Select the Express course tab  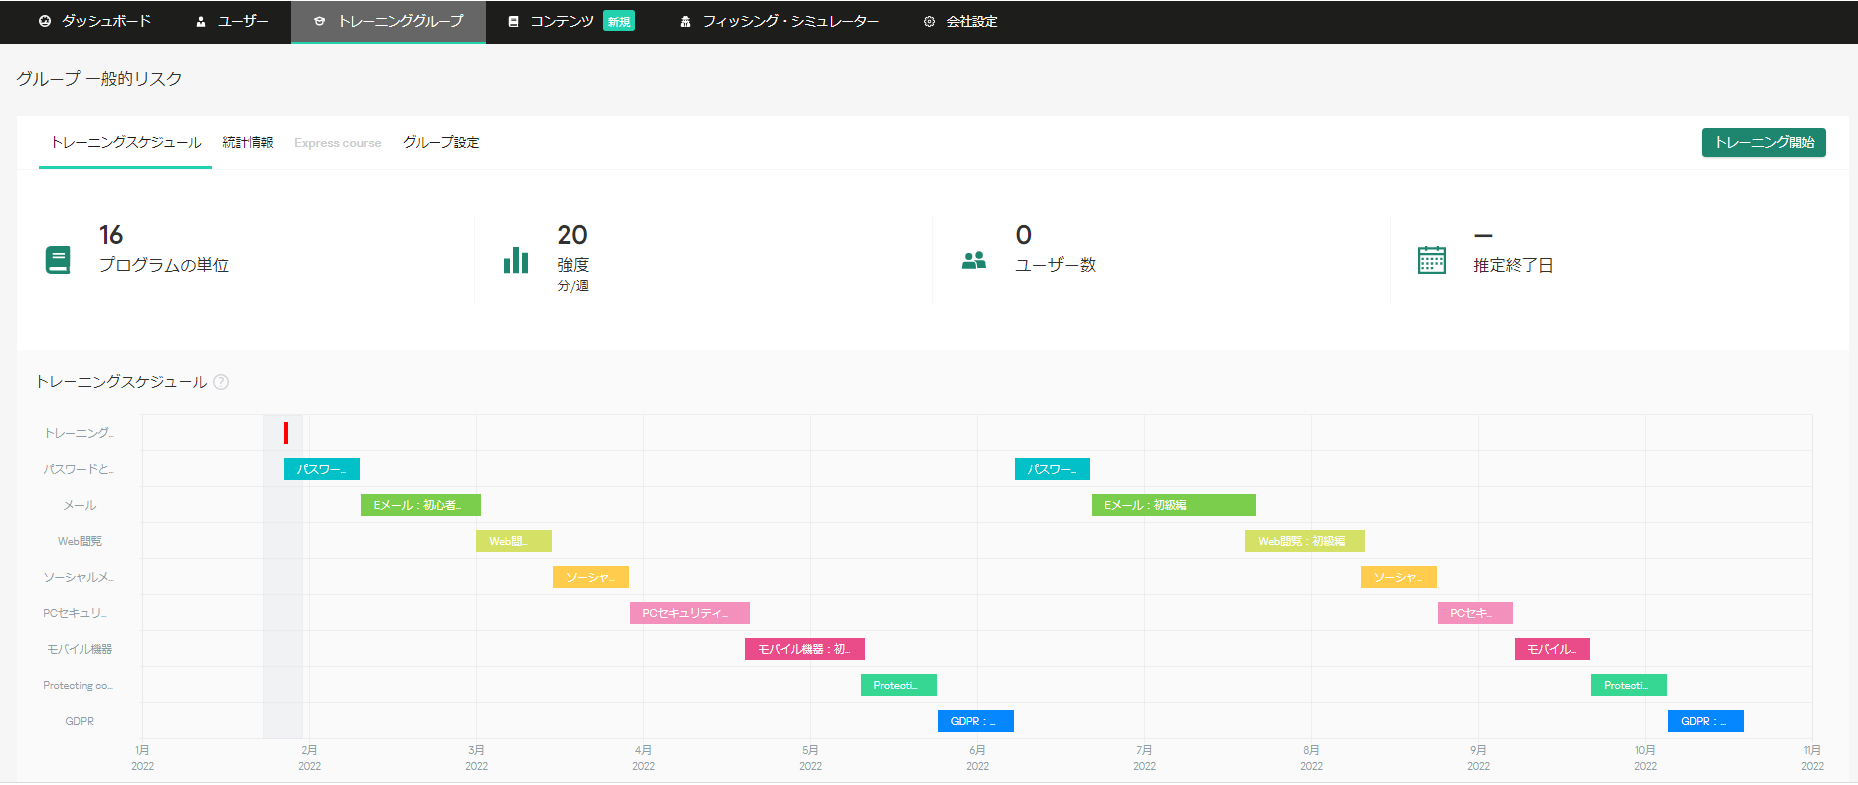pyautogui.click(x=338, y=143)
